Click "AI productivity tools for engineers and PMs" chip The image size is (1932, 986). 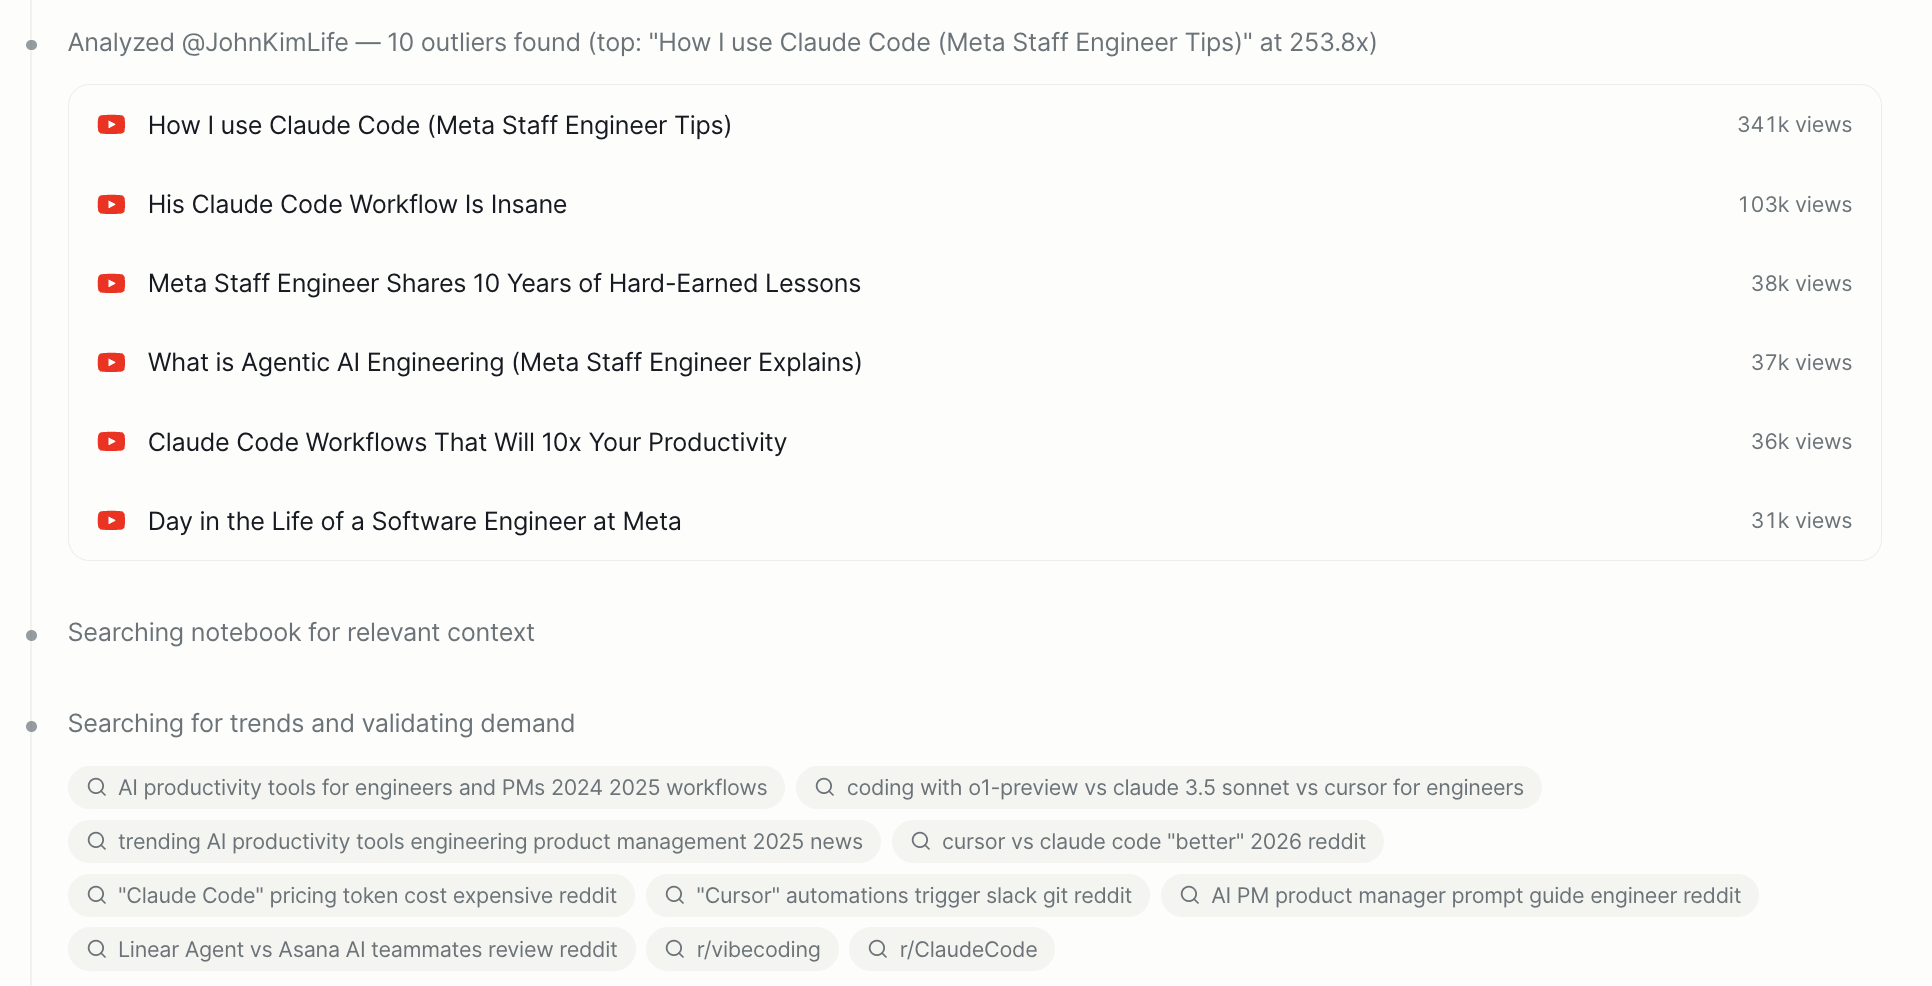(426, 788)
